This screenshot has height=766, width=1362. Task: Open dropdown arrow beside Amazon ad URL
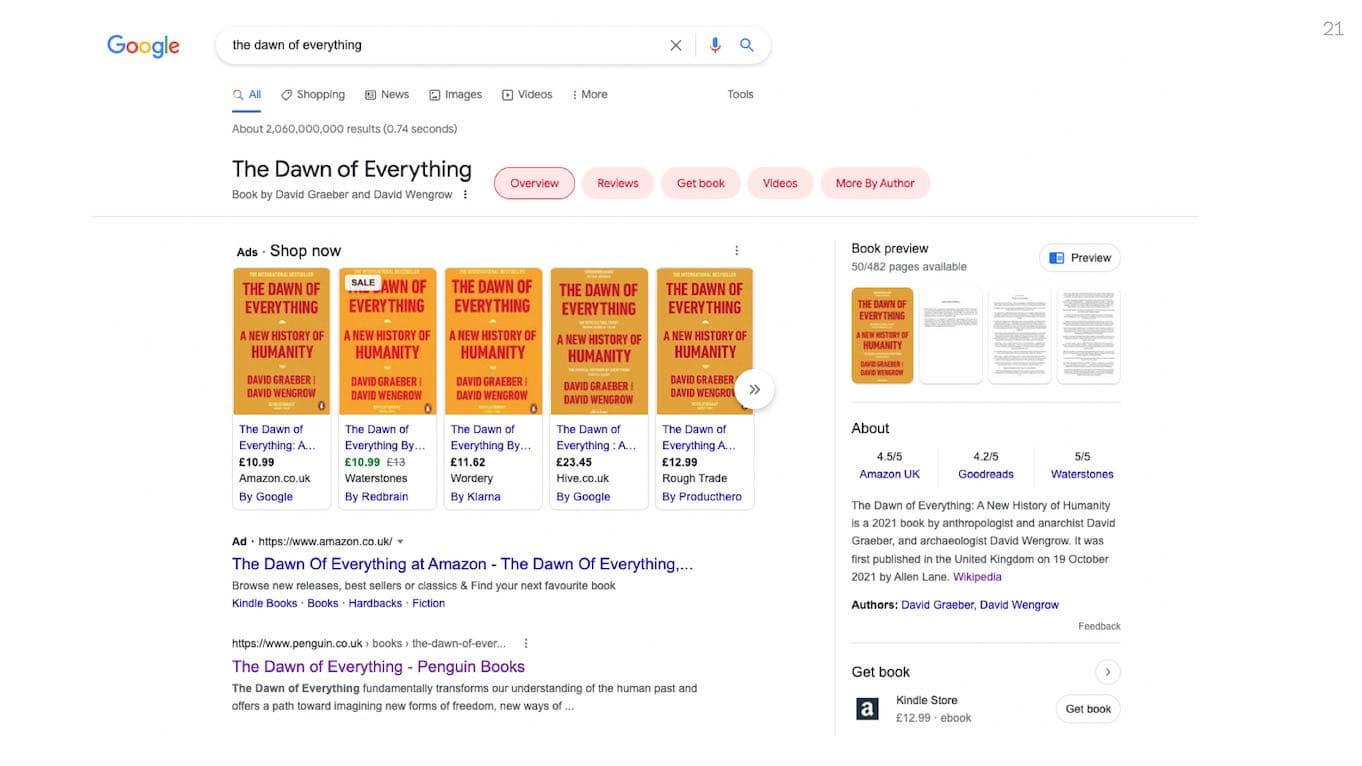click(400, 542)
